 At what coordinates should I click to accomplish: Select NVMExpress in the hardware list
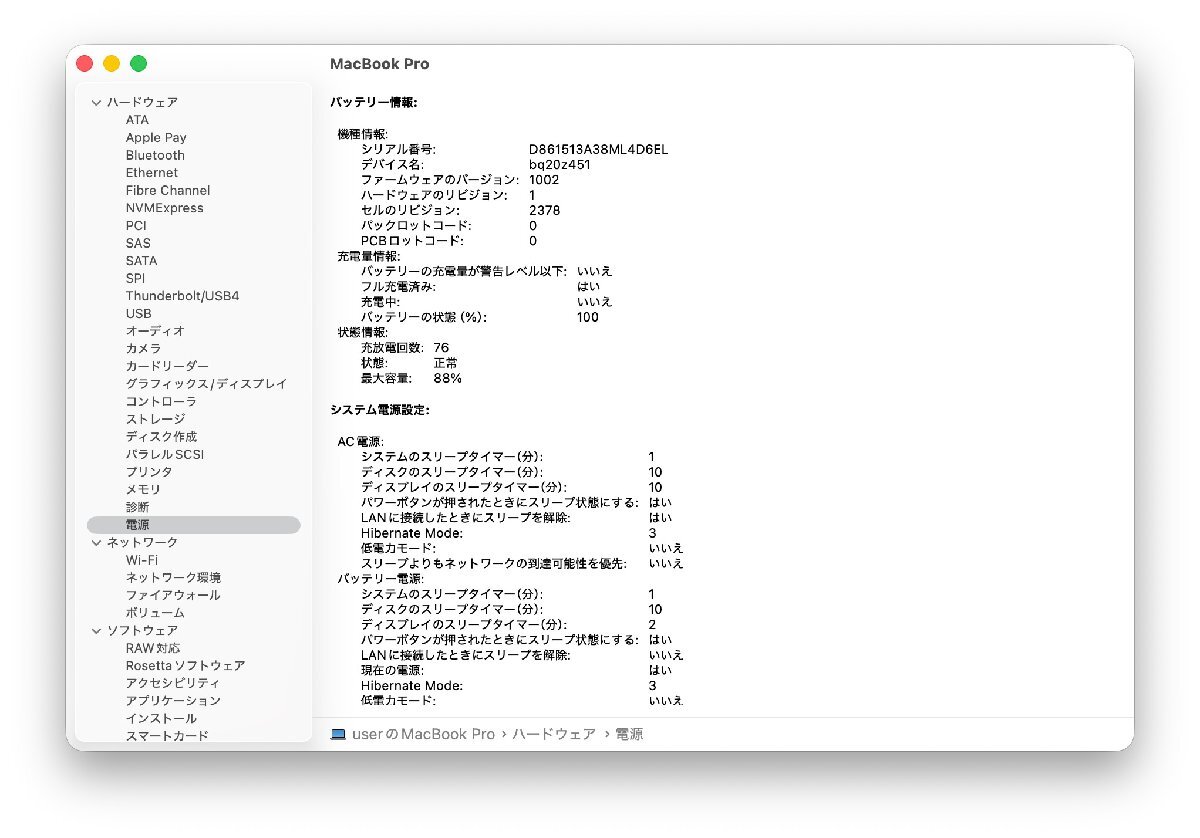pyautogui.click(x=164, y=208)
